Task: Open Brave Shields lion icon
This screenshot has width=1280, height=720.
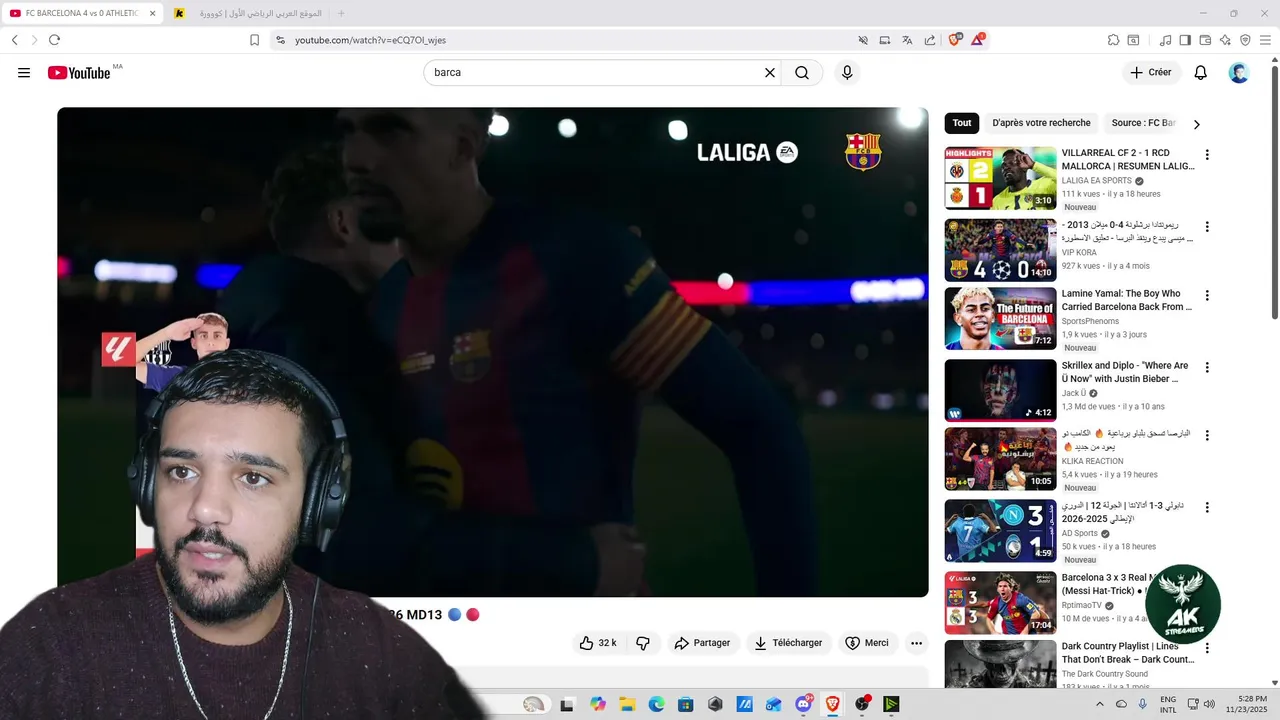Action: click(x=954, y=40)
